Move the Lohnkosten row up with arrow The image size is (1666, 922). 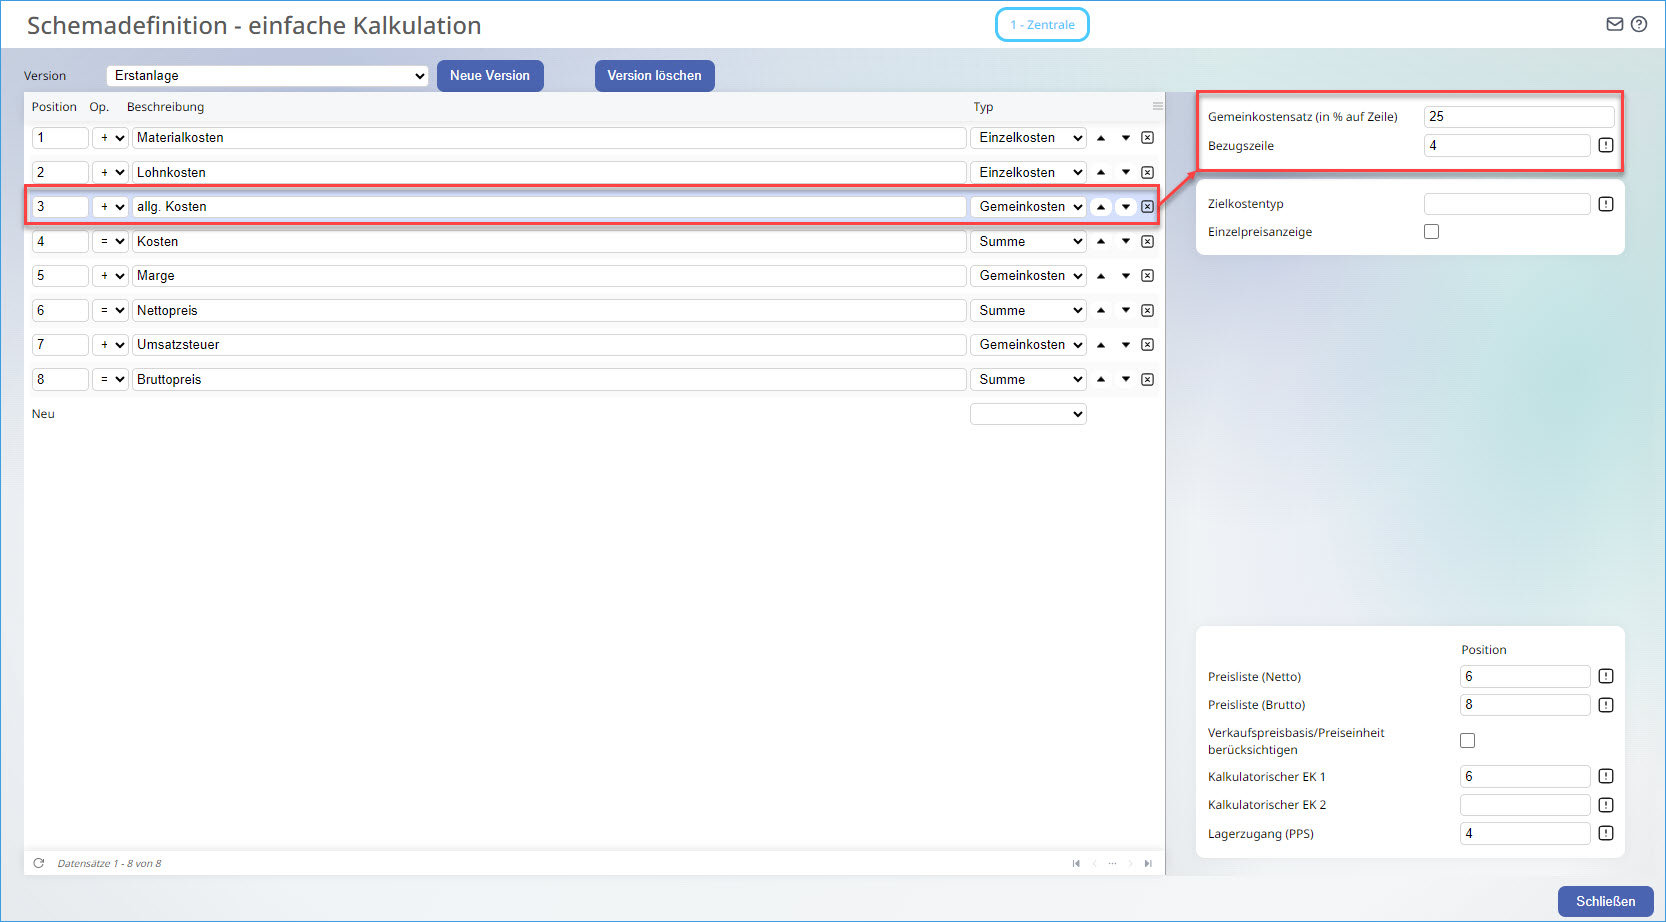[x=1101, y=173]
